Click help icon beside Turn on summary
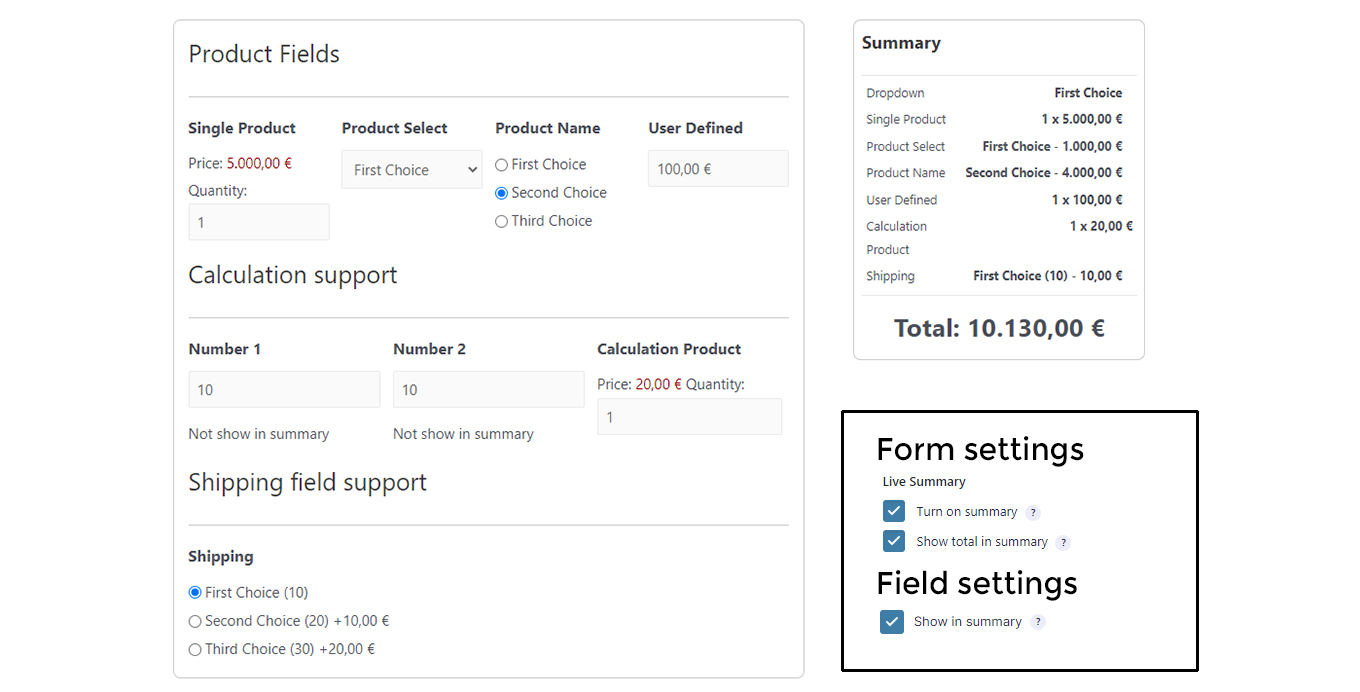Image resolution: width=1360 pixels, height=692 pixels. 1033,513
